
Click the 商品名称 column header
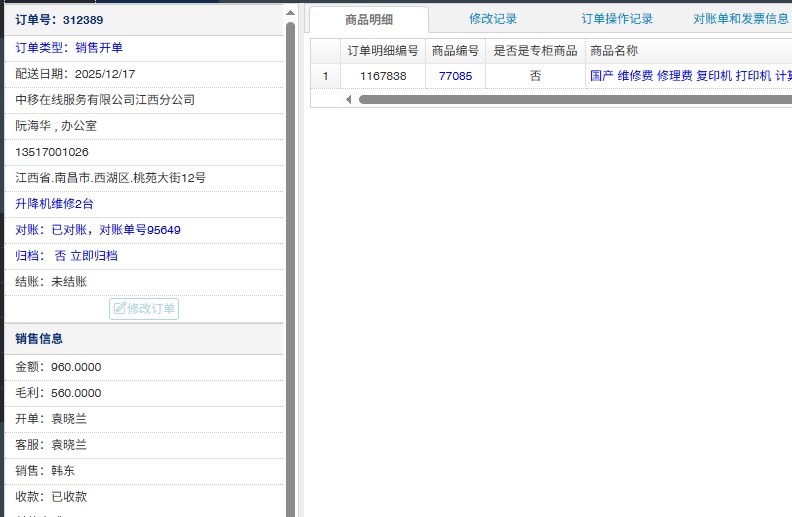[x=614, y=51]
